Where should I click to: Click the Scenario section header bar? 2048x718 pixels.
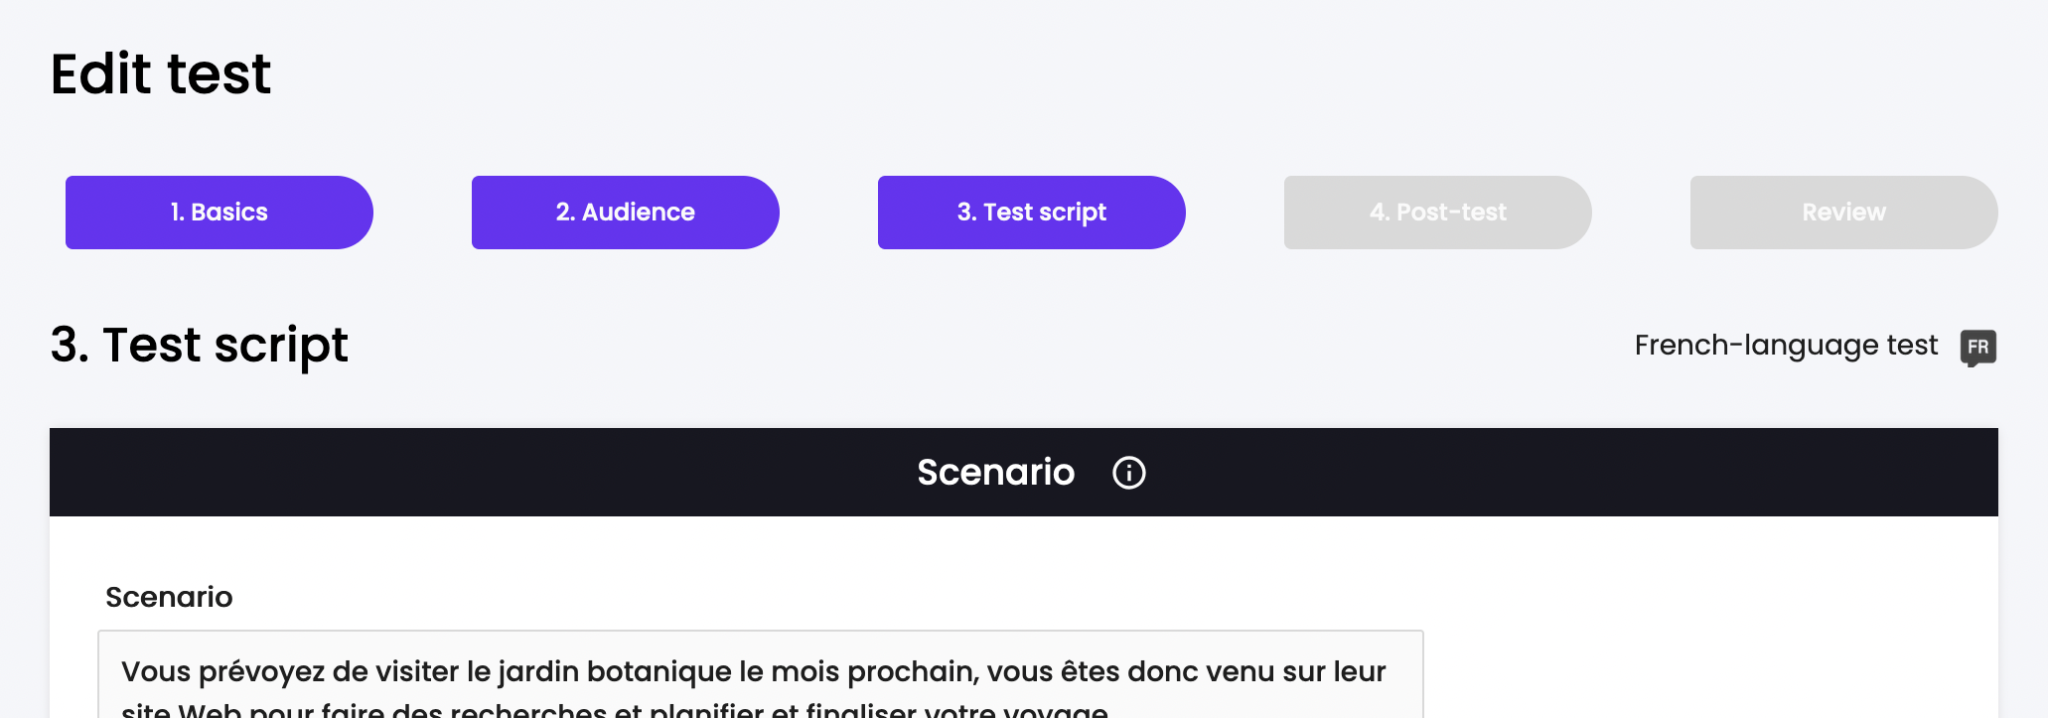[x=1024, y=471]
